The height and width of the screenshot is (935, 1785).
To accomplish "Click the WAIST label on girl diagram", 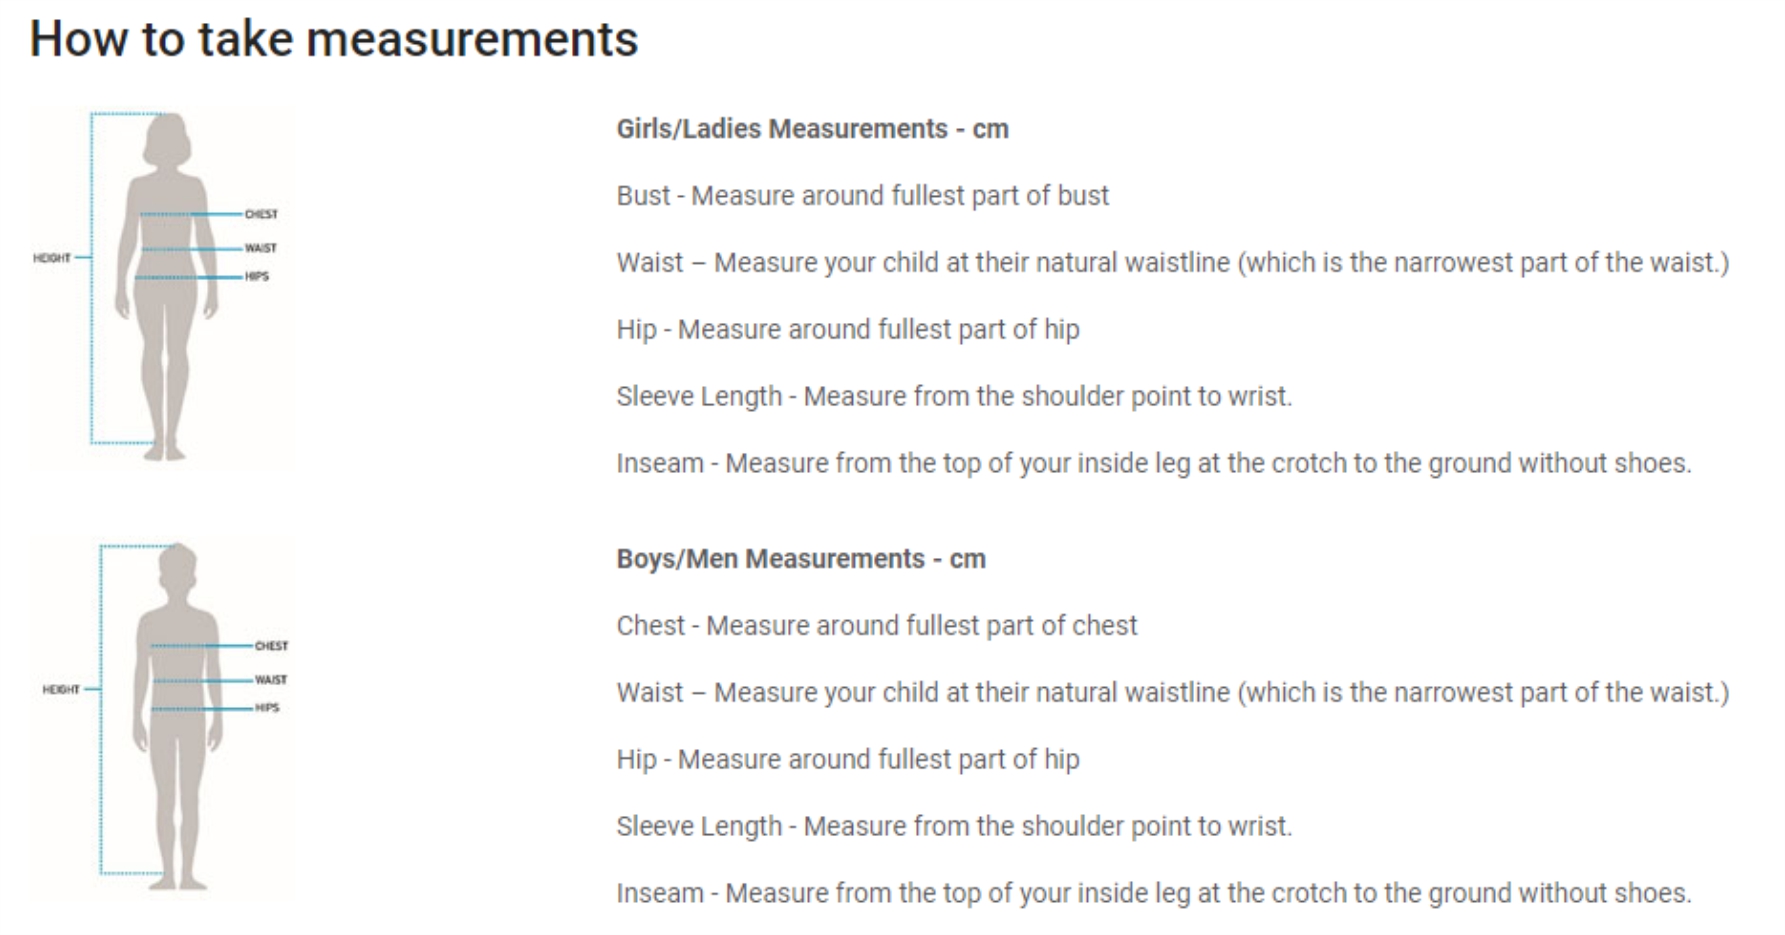I will 260,248.
